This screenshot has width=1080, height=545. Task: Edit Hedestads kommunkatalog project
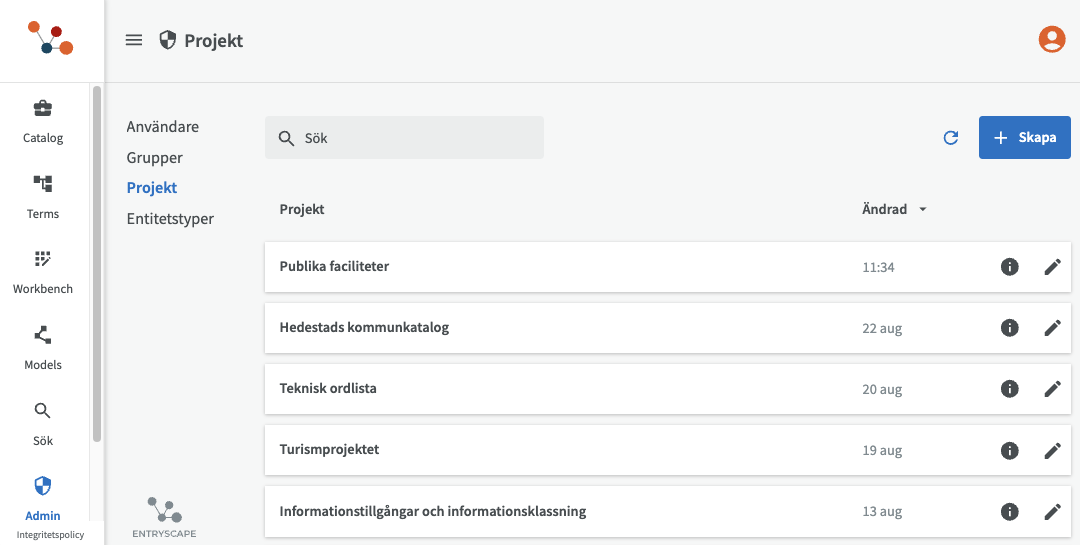click(1052, 328)
